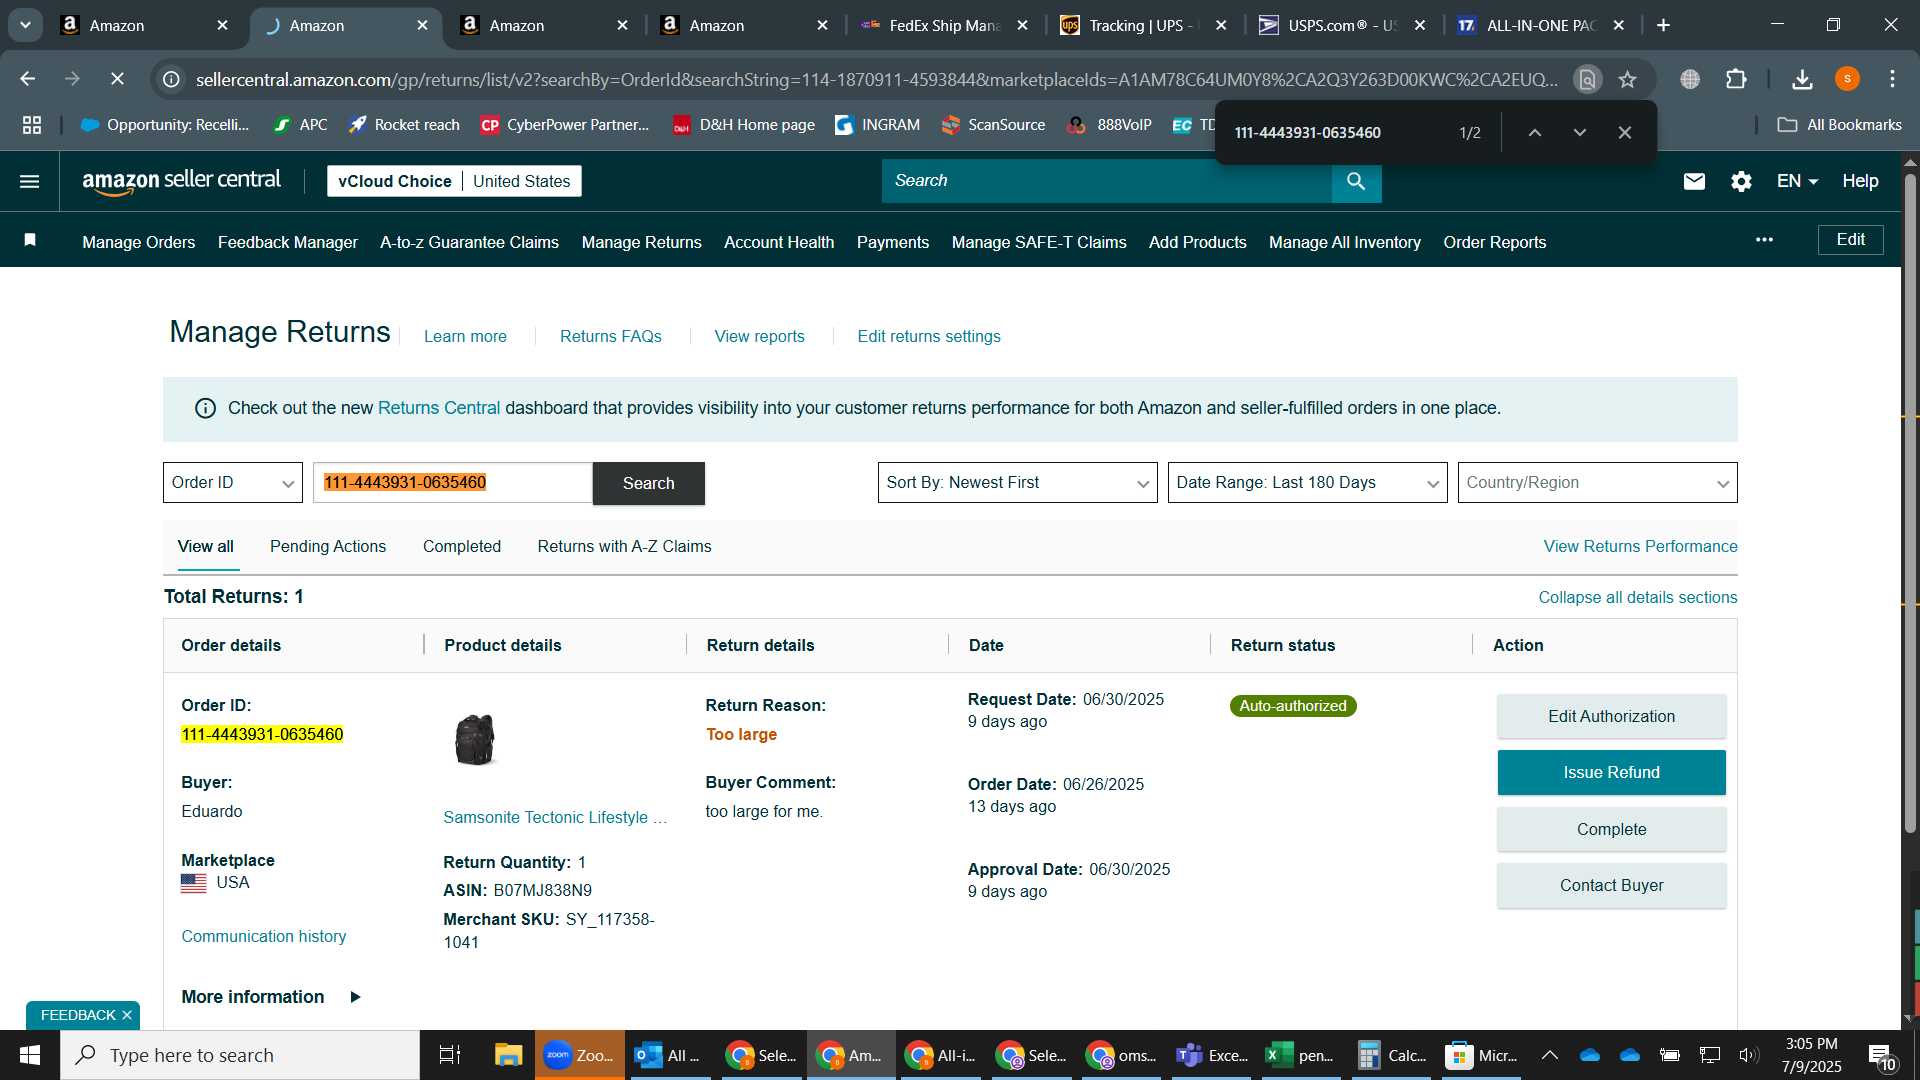Open File Explorer from taskbar

[508, 1055]
